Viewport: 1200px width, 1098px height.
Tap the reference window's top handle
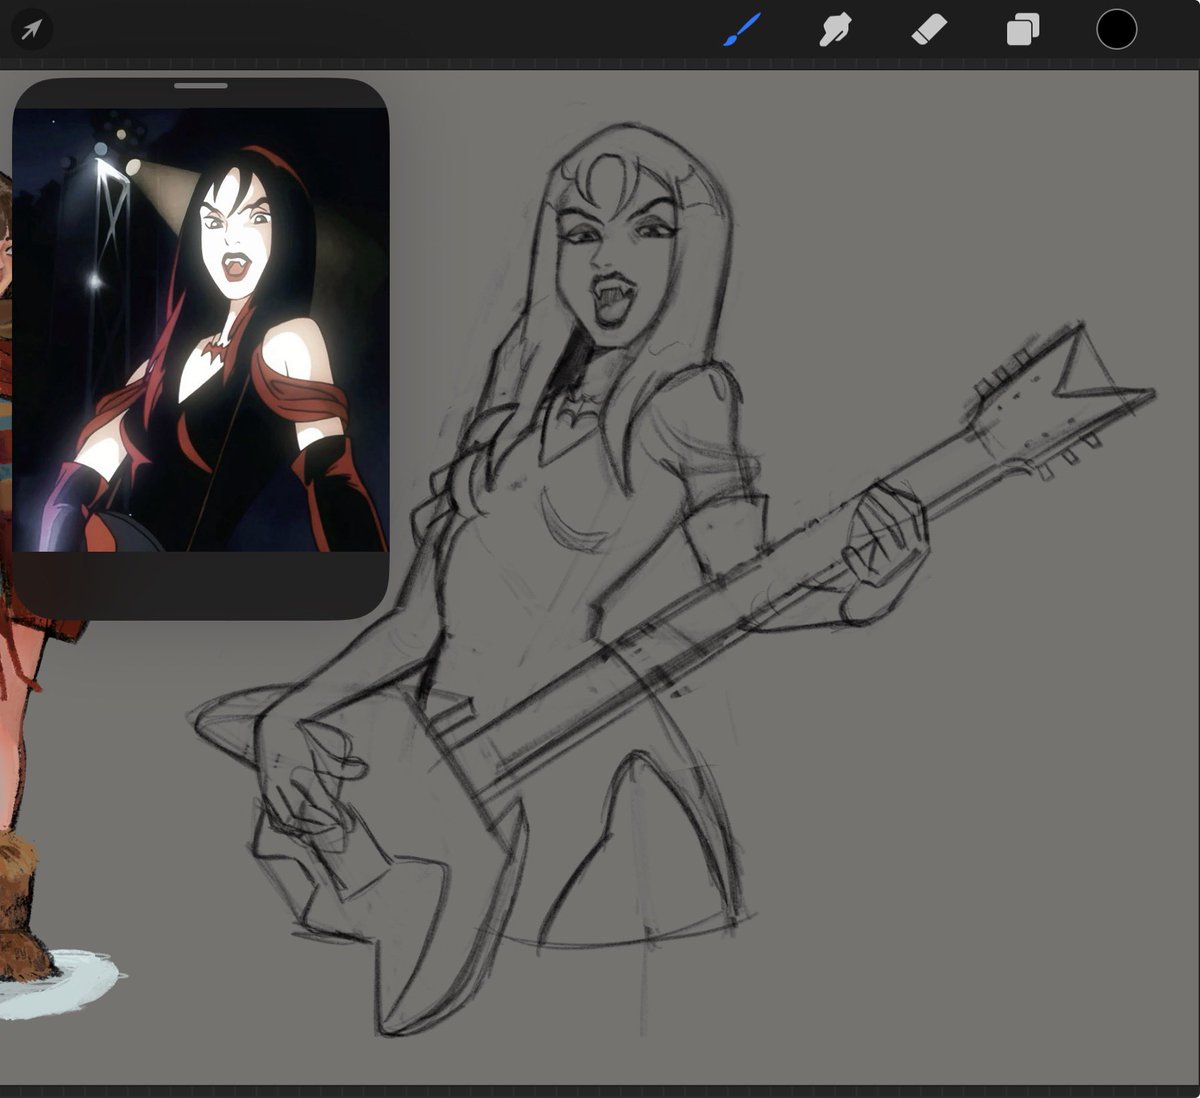point(201,86)
